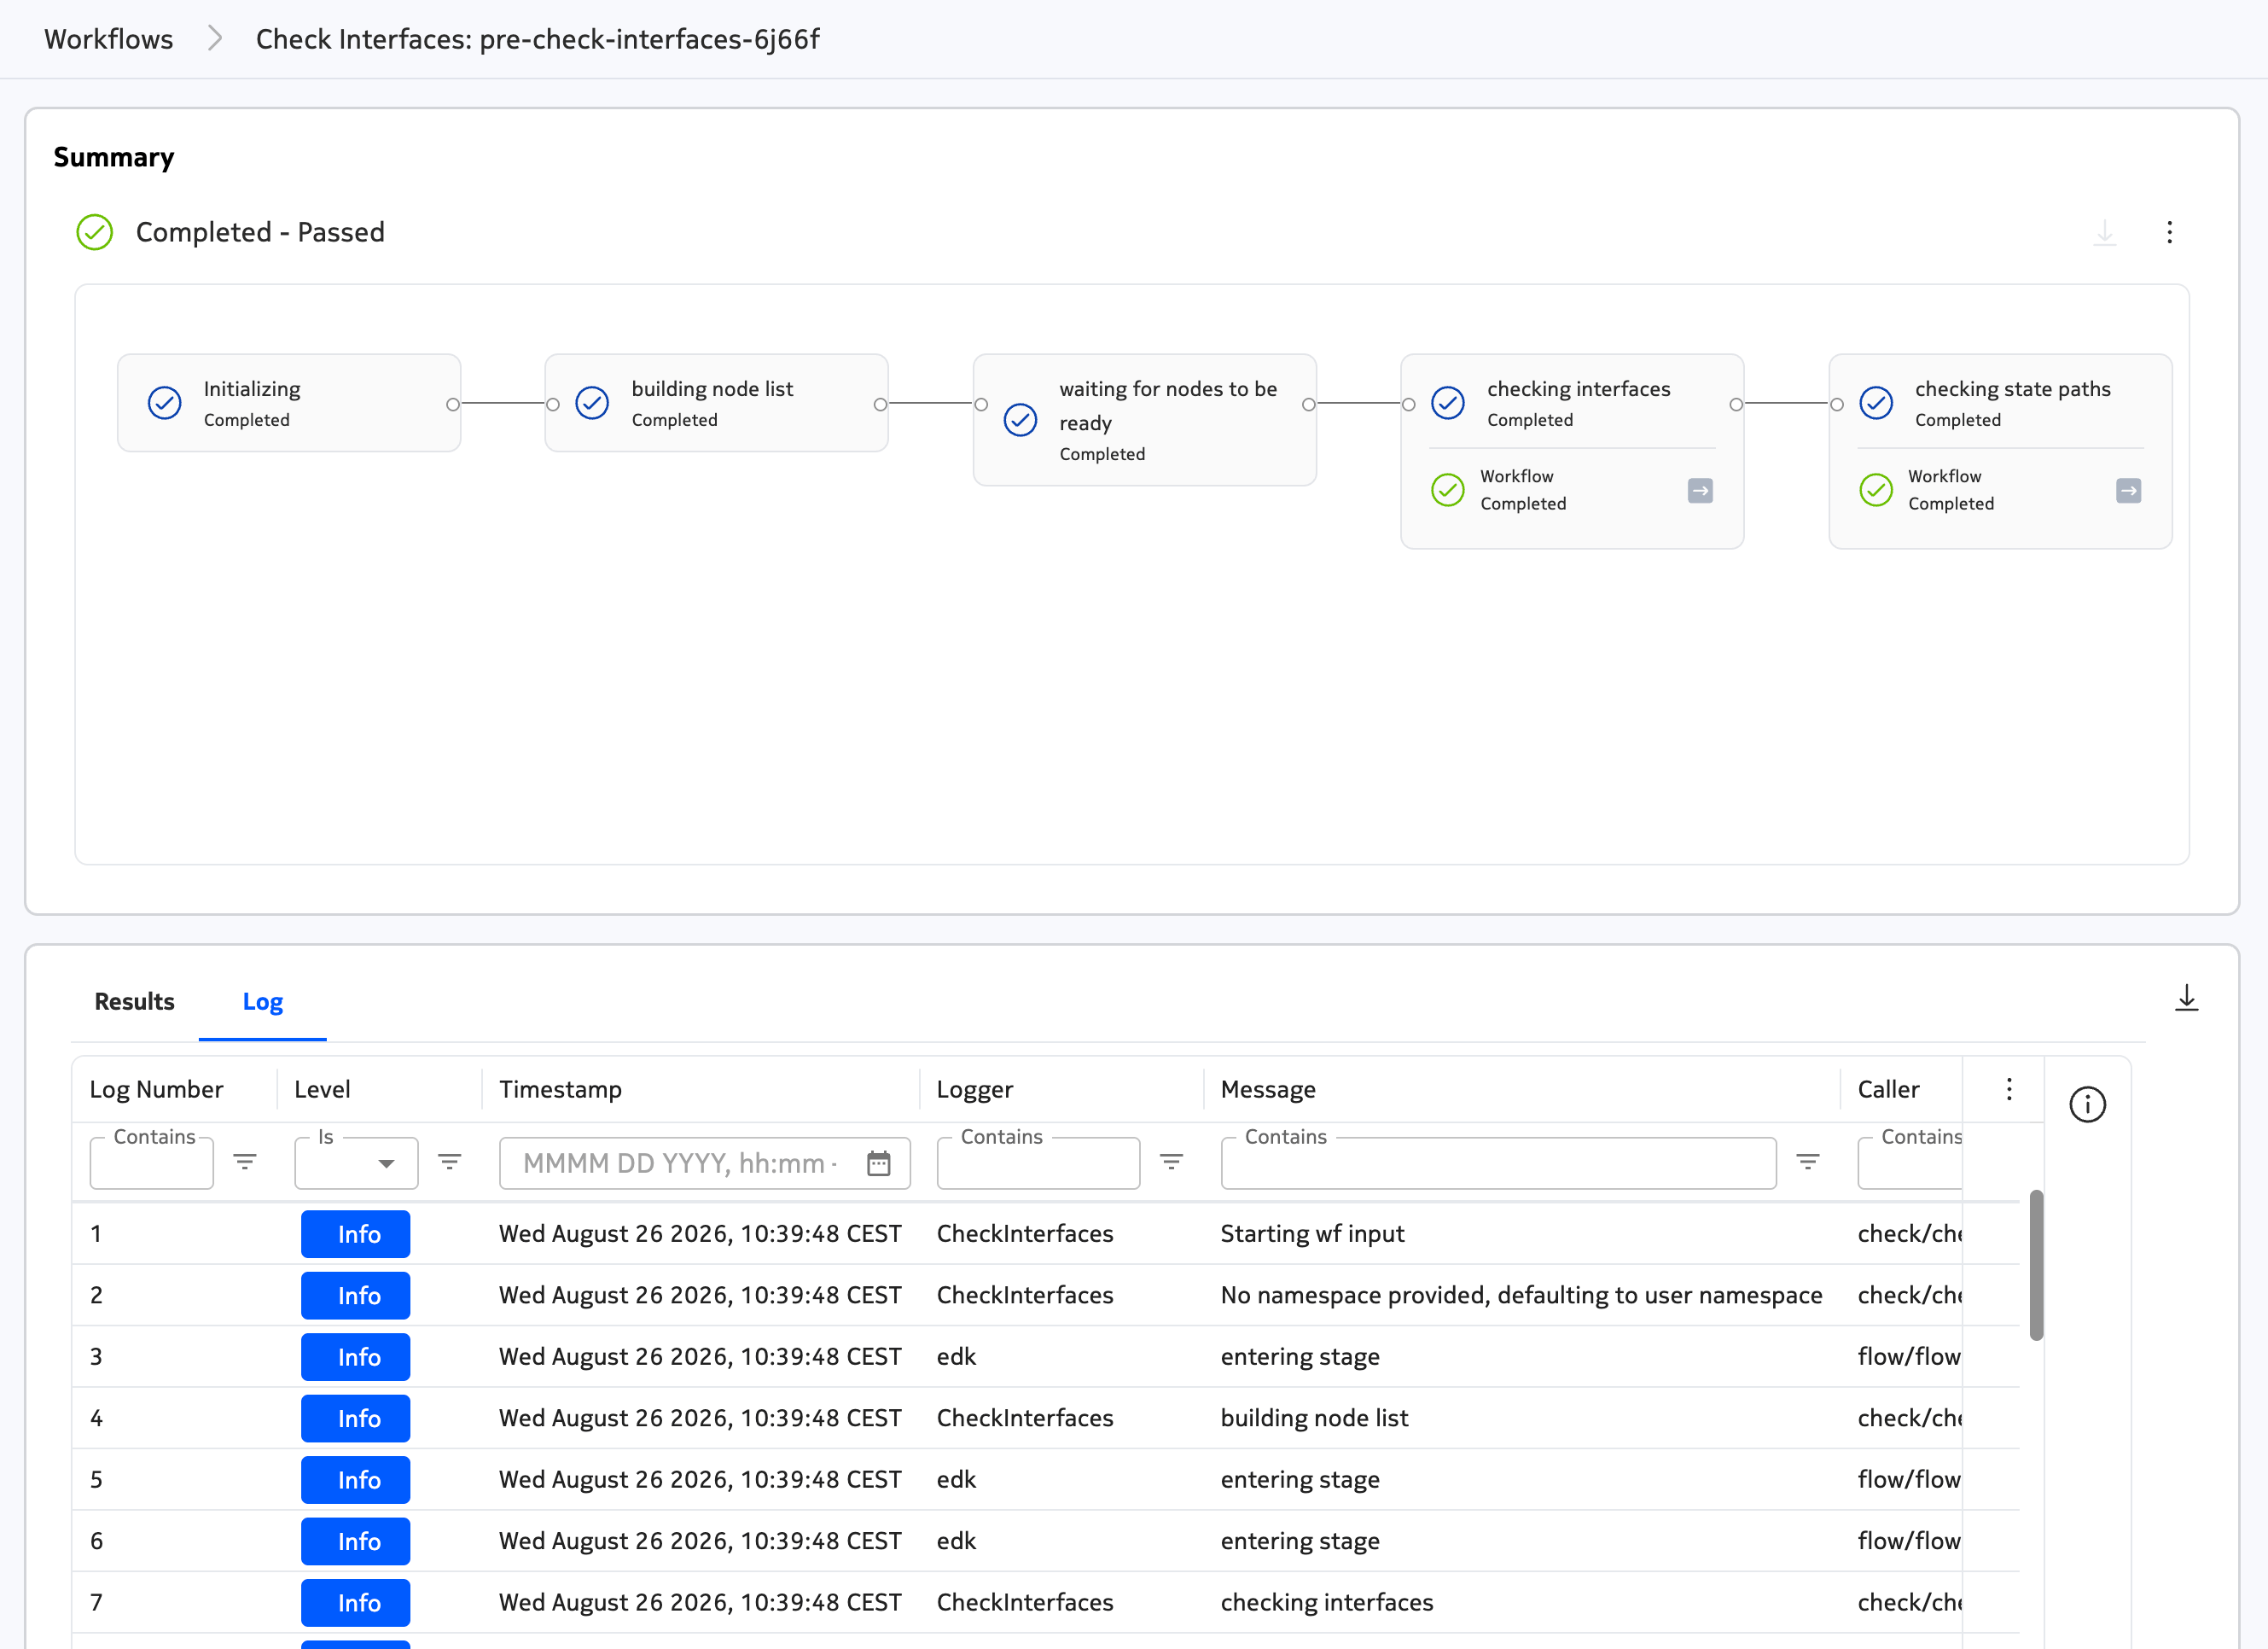Screen dimensions: 2268x1649
Task: Open the Log Number filter options icon
Action: click(x=244, y=1161)
